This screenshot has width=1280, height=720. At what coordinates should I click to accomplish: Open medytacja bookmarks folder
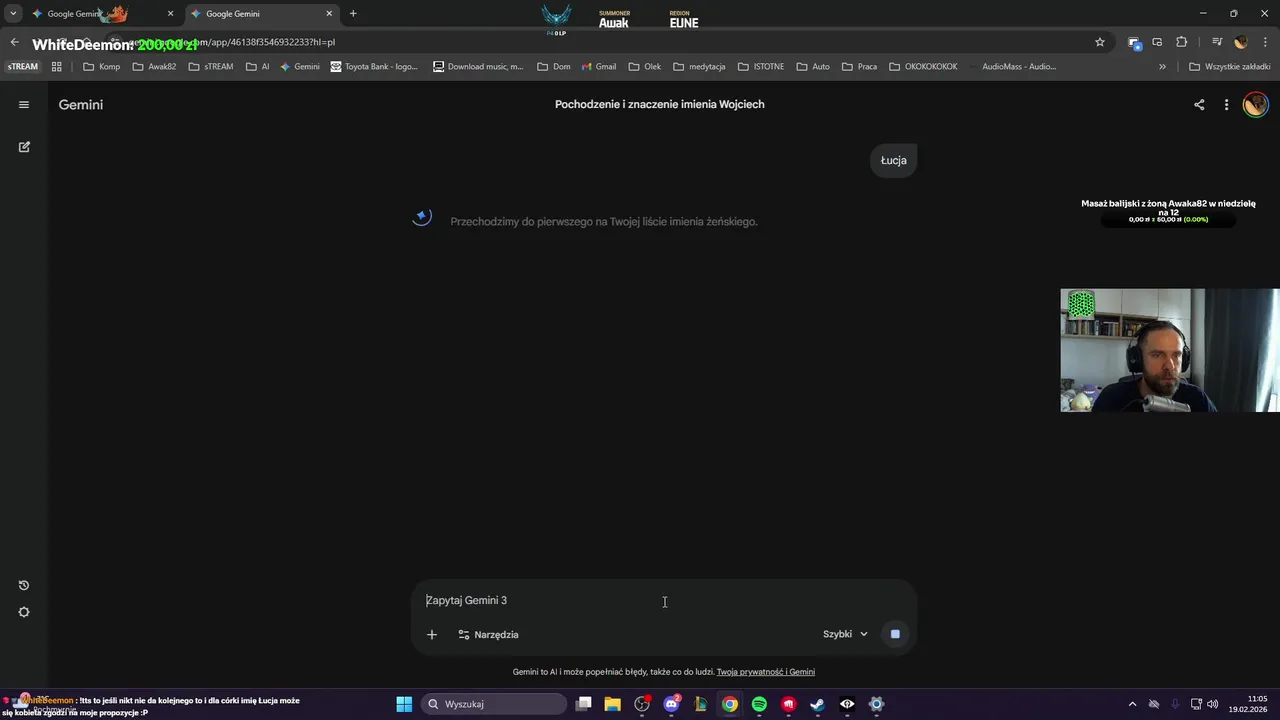(699, 67)
